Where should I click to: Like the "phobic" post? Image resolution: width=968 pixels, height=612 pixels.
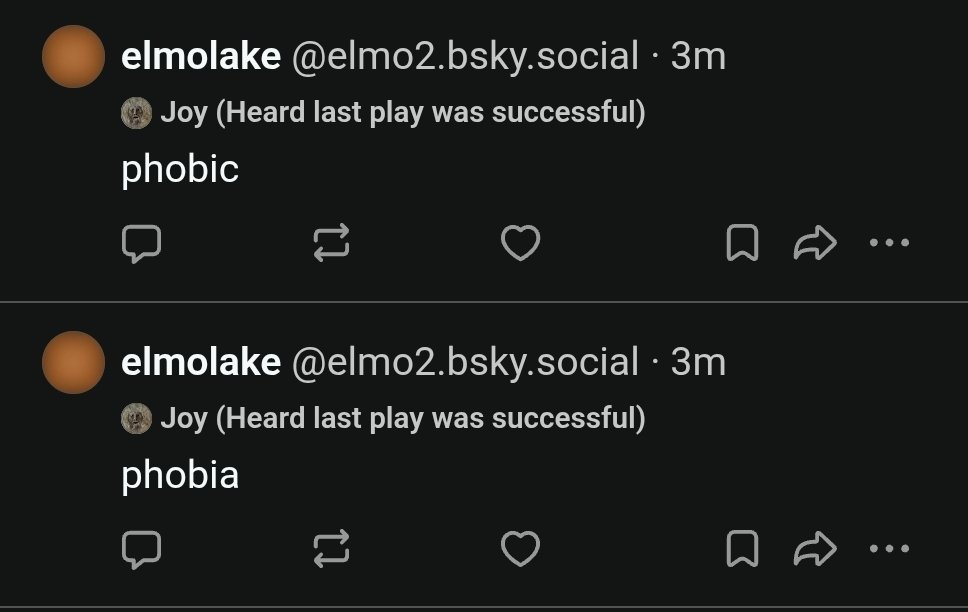pyautogui.click(x=520, y=243)
